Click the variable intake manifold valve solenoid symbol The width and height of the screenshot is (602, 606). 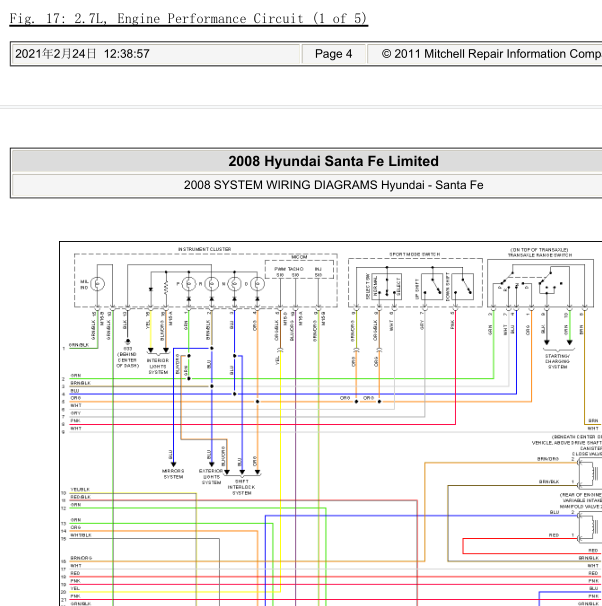pos(589,526)
